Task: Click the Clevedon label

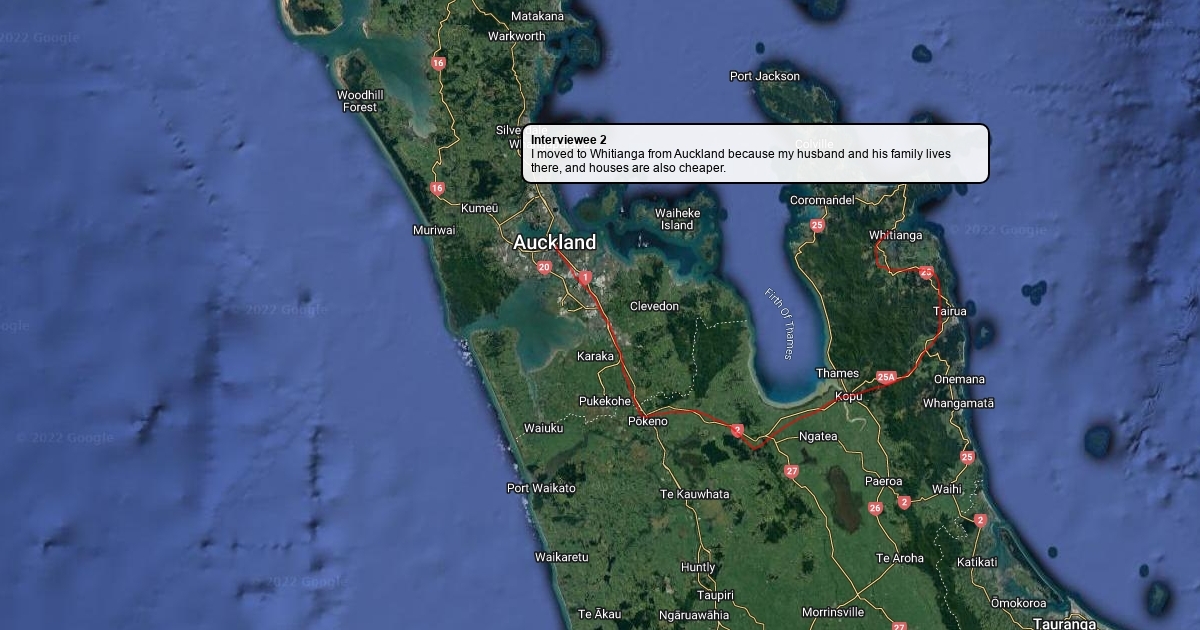Action: pyautogui.click(x=654, y=306)
